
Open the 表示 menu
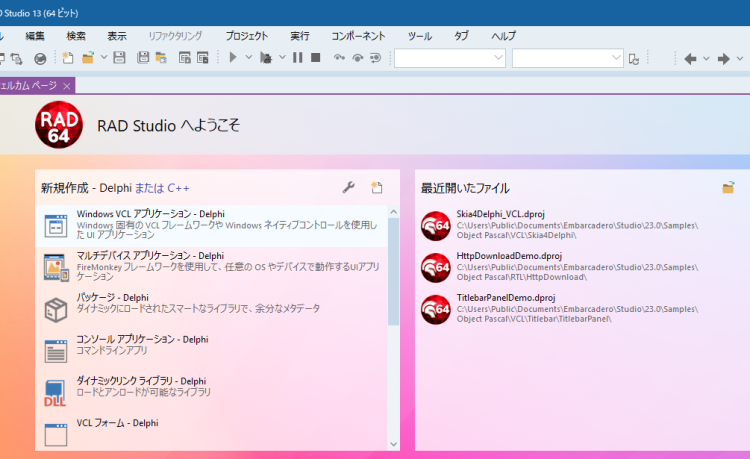pos(117,36)
